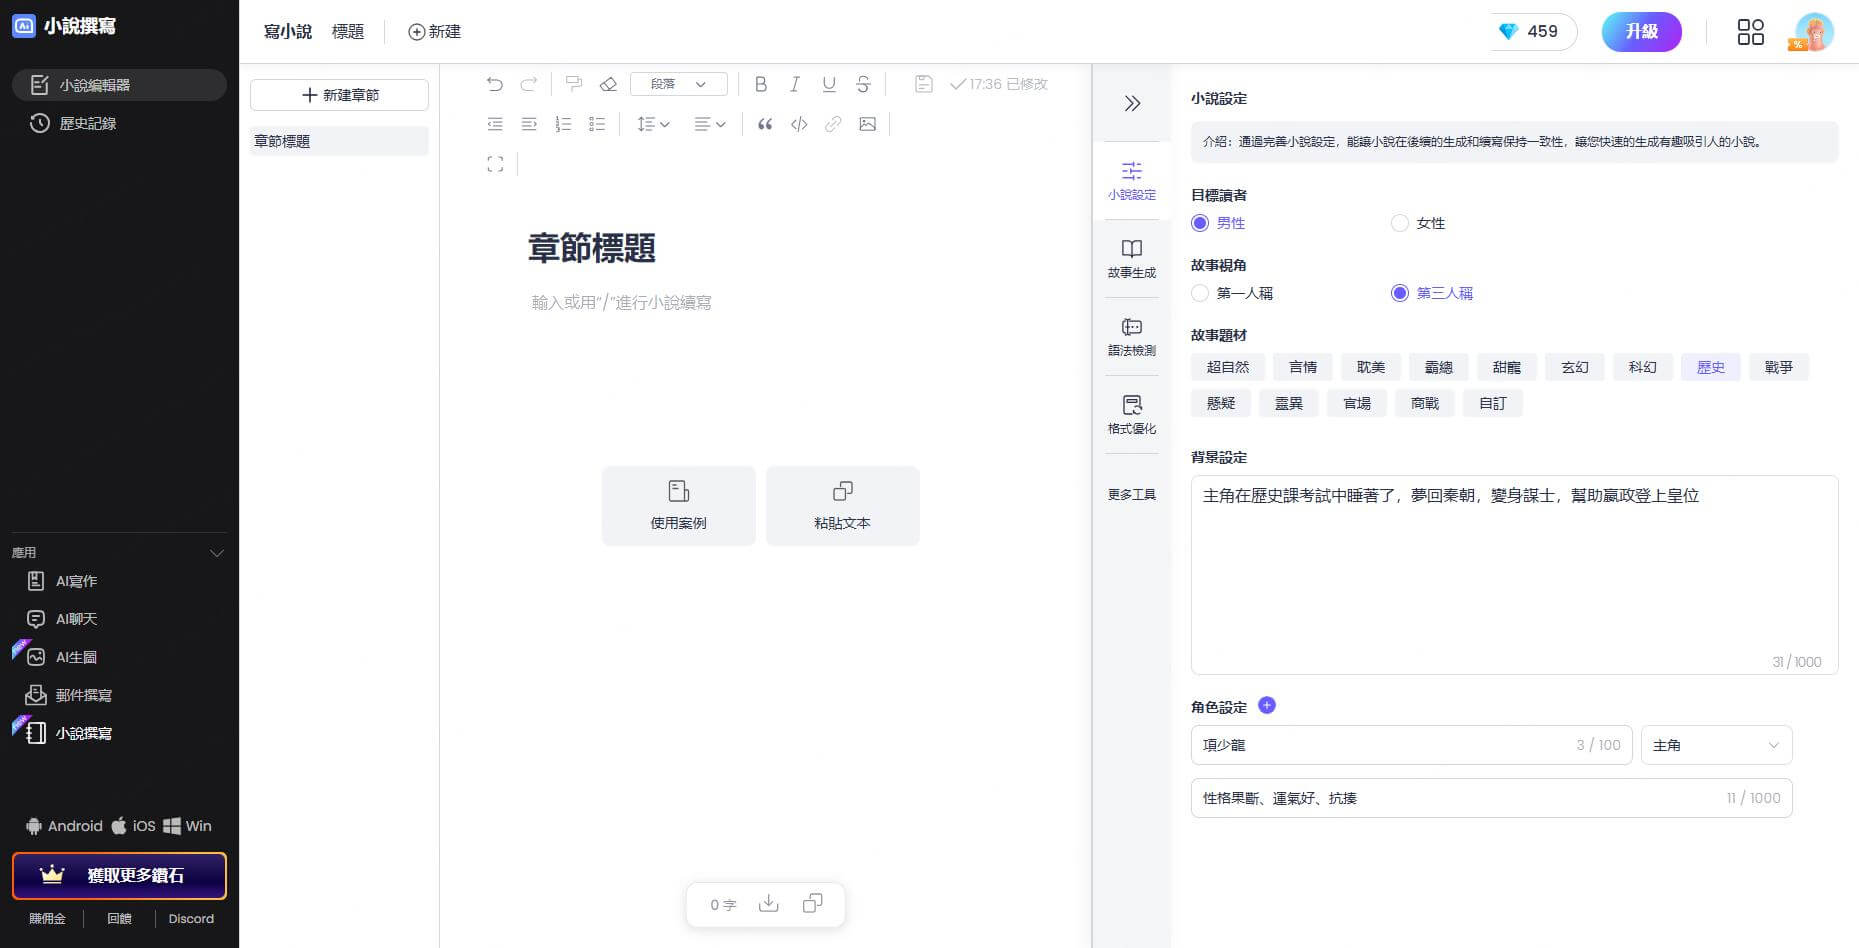Select the format painter icon
Image resolution: width=1859 pixels, height=948 pixels.
[x=574, y=84]
